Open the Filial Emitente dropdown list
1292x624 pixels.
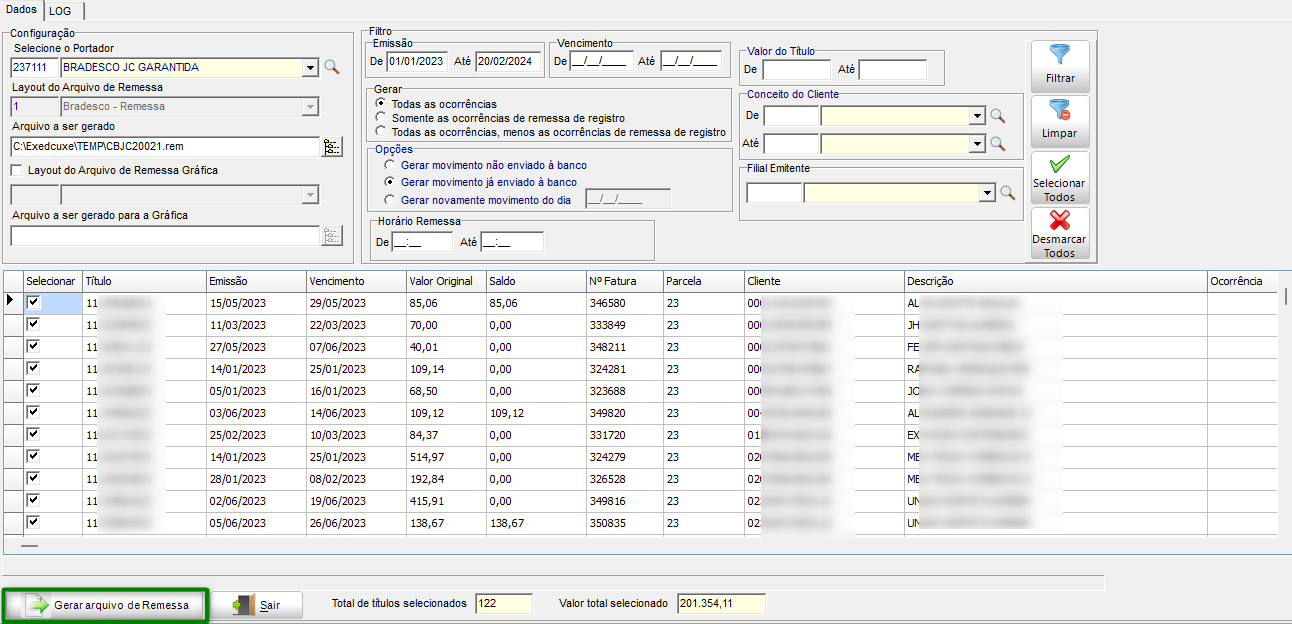[988, 193]
